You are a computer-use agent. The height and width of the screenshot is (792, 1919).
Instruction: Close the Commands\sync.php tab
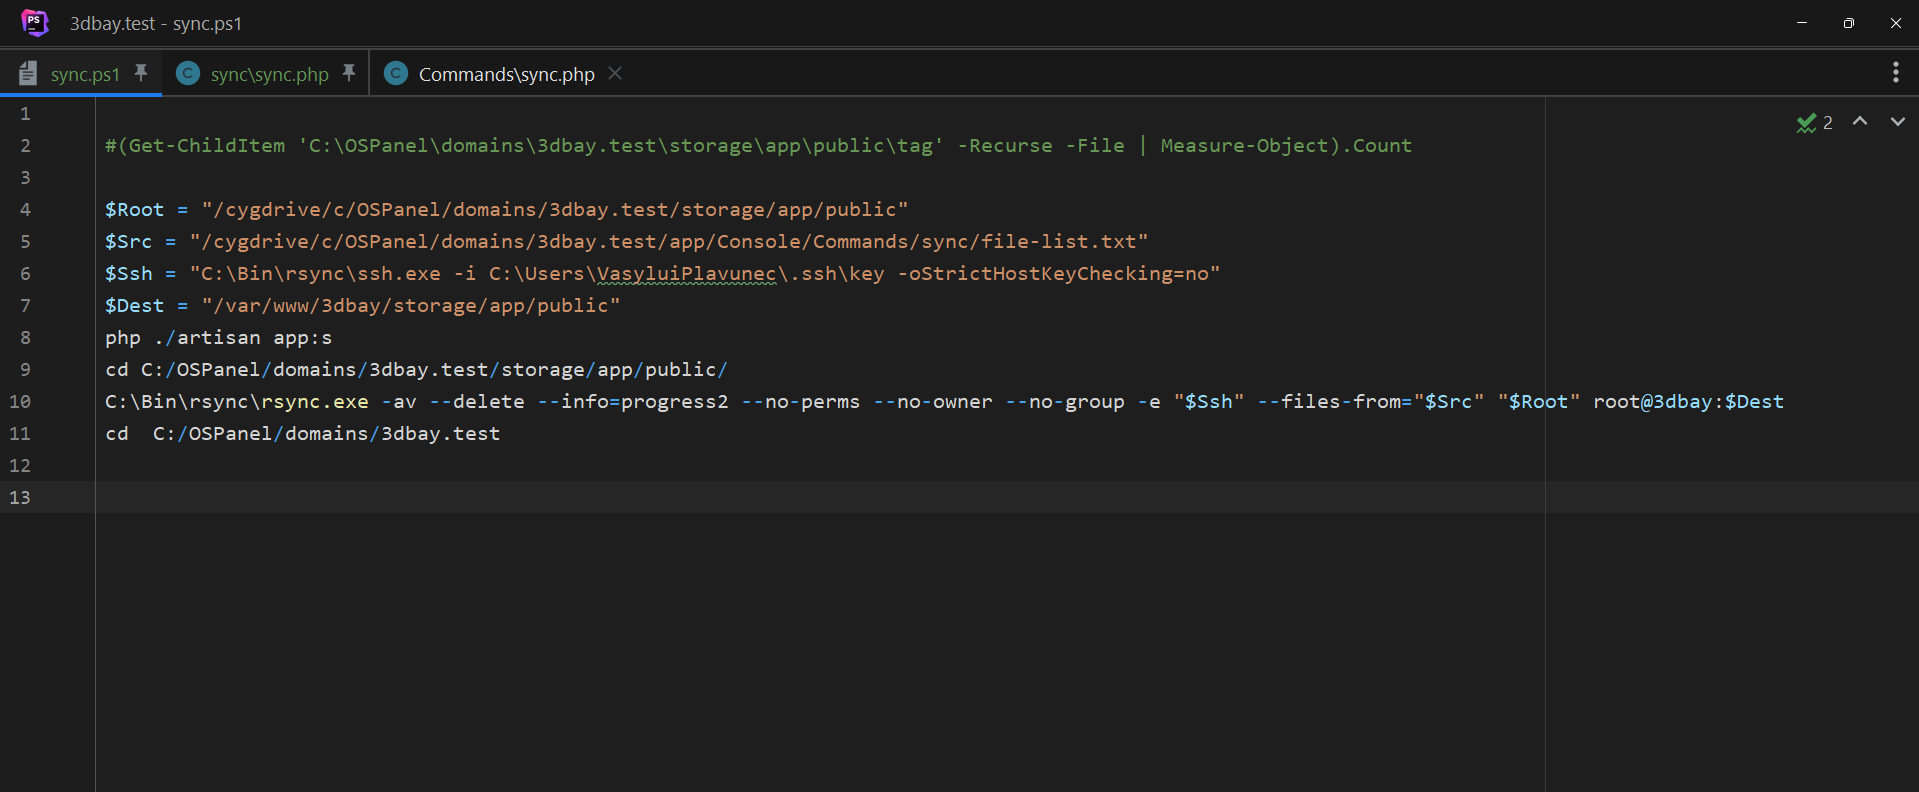(615, 73)
